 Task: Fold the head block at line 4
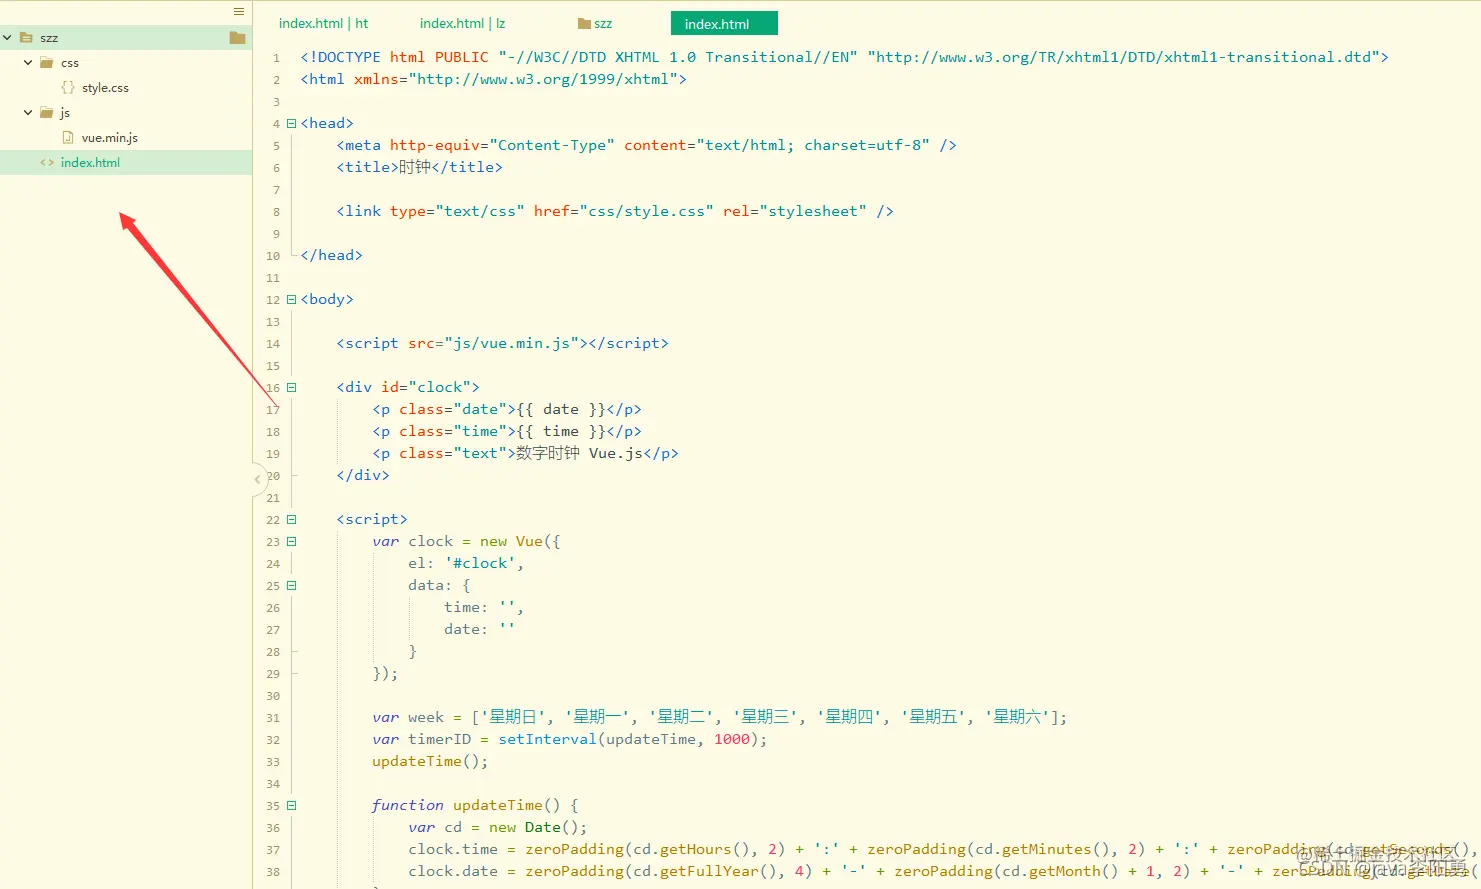(x=292, y=124)
